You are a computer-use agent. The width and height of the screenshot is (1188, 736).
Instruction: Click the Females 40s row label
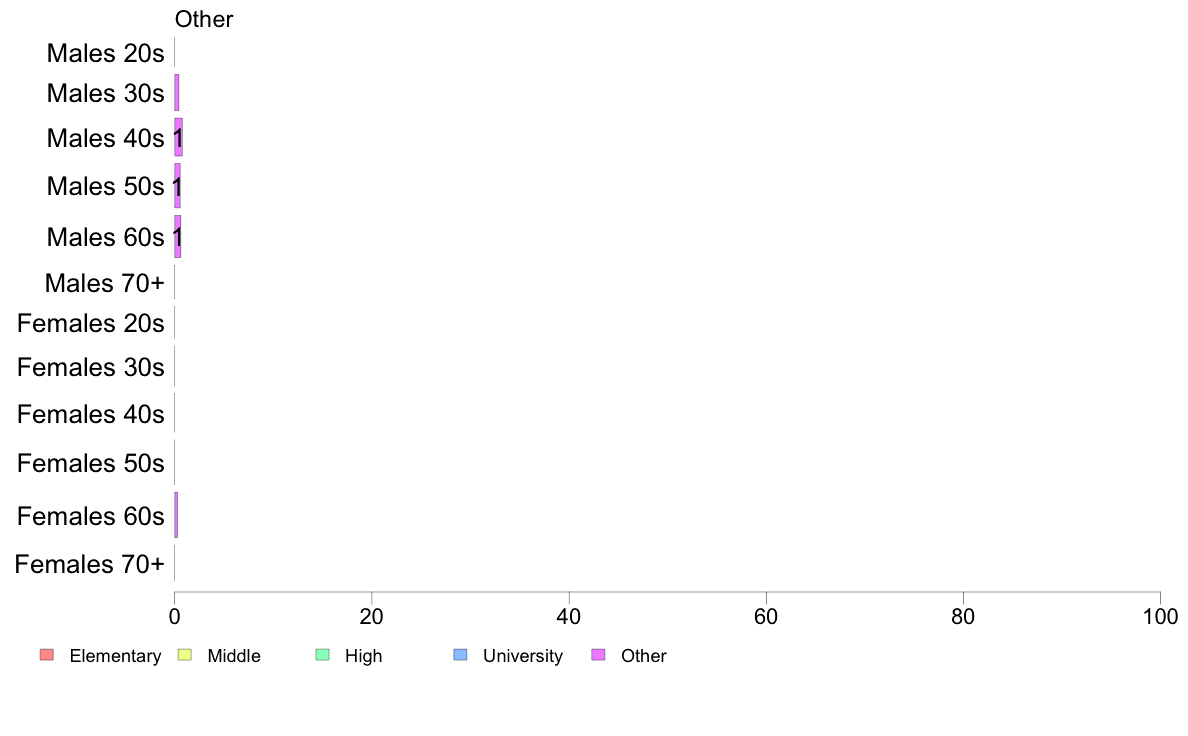click(91, 414)
